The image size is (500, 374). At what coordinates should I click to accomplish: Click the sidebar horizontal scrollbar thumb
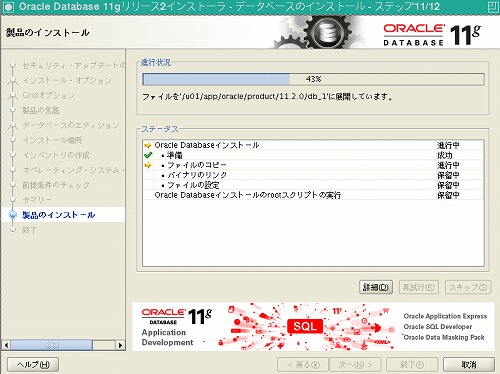(51, 345)
